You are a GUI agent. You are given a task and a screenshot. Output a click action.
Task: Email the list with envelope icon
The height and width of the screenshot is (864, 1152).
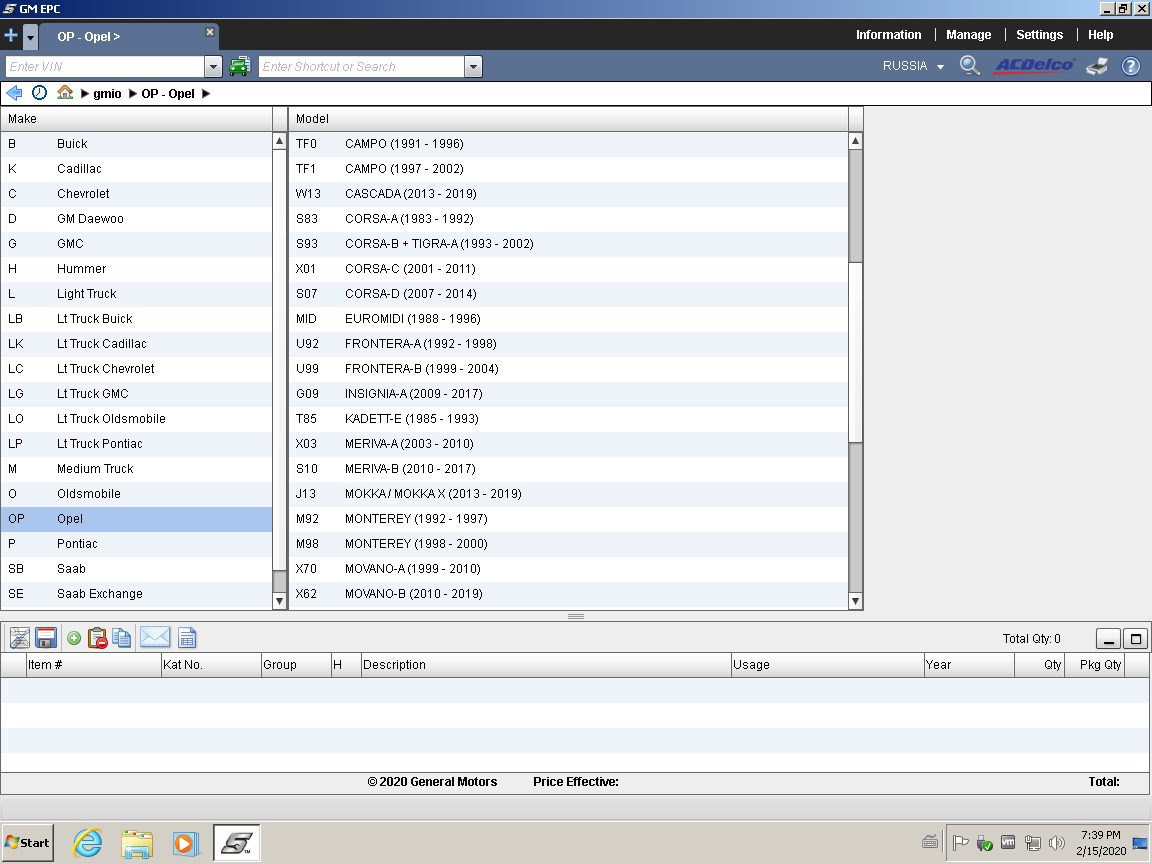coord(154,637)
